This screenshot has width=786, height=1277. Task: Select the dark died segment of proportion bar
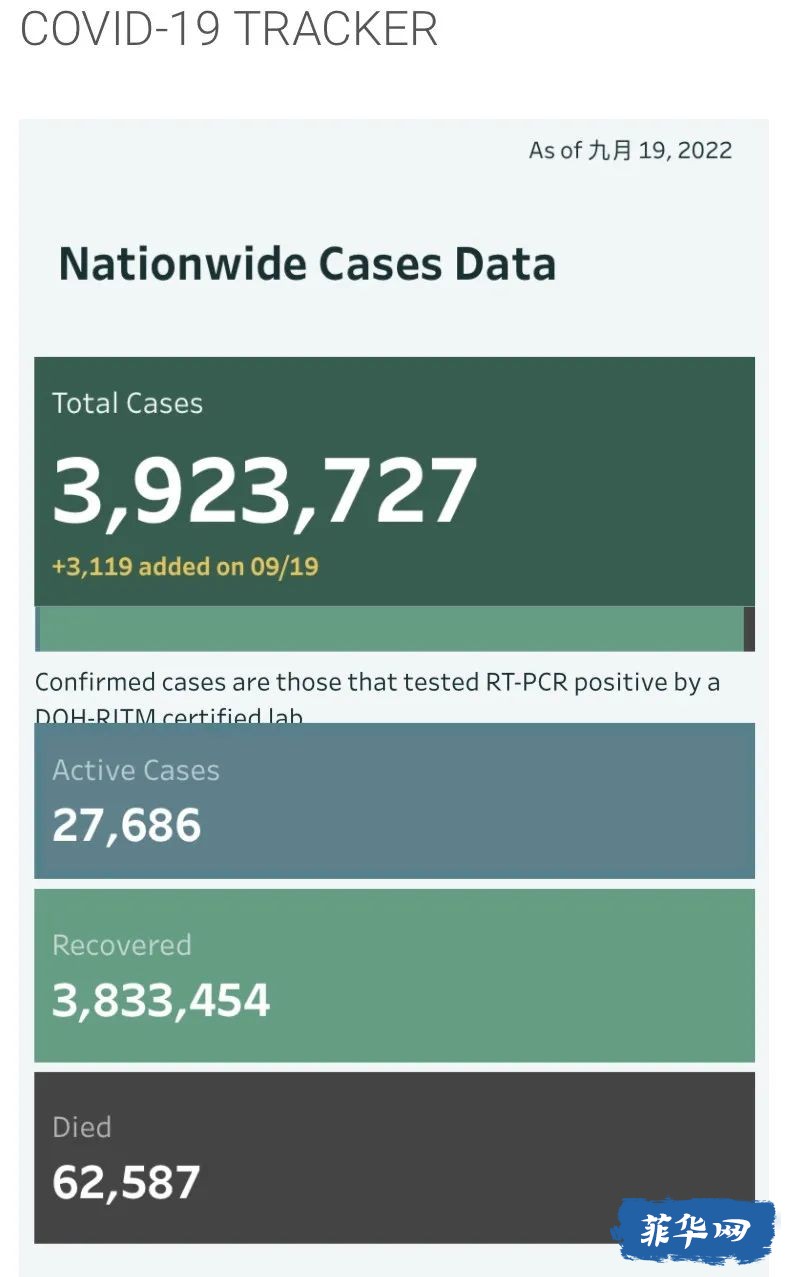749,629
